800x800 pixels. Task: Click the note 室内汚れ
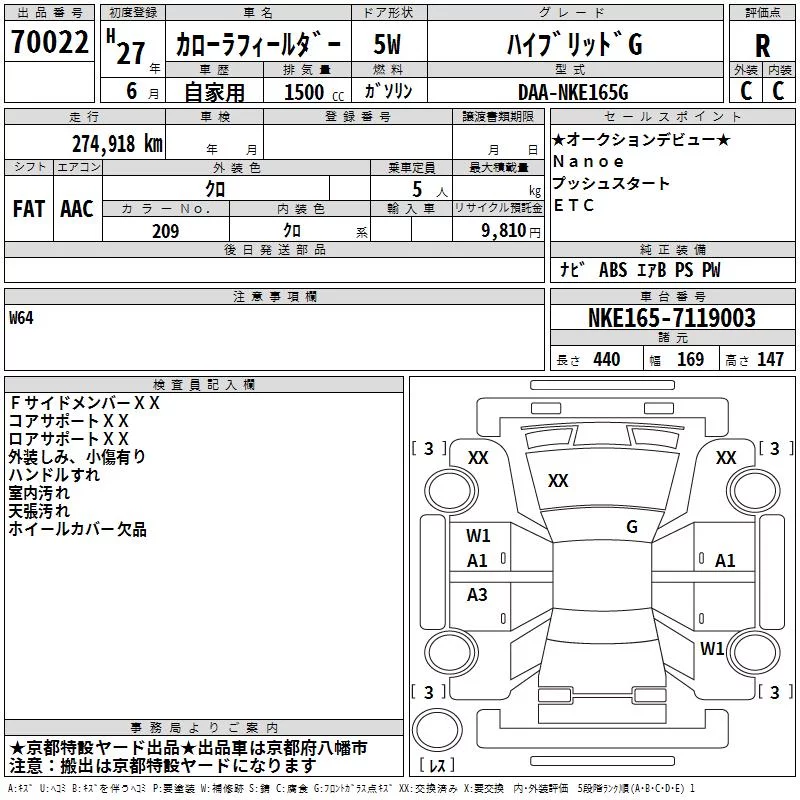[x=39, y=493]
